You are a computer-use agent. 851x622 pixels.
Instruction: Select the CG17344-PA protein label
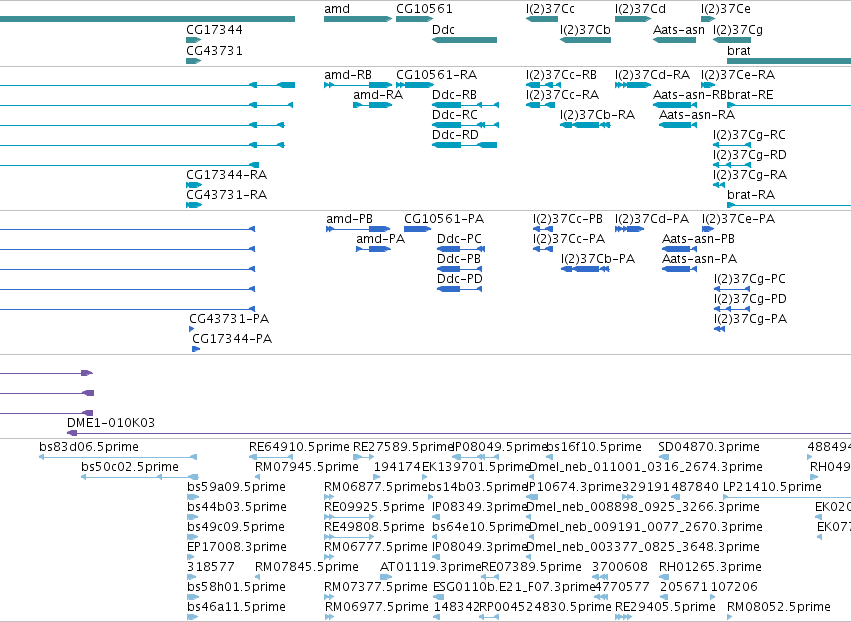(x=232, y=338)
